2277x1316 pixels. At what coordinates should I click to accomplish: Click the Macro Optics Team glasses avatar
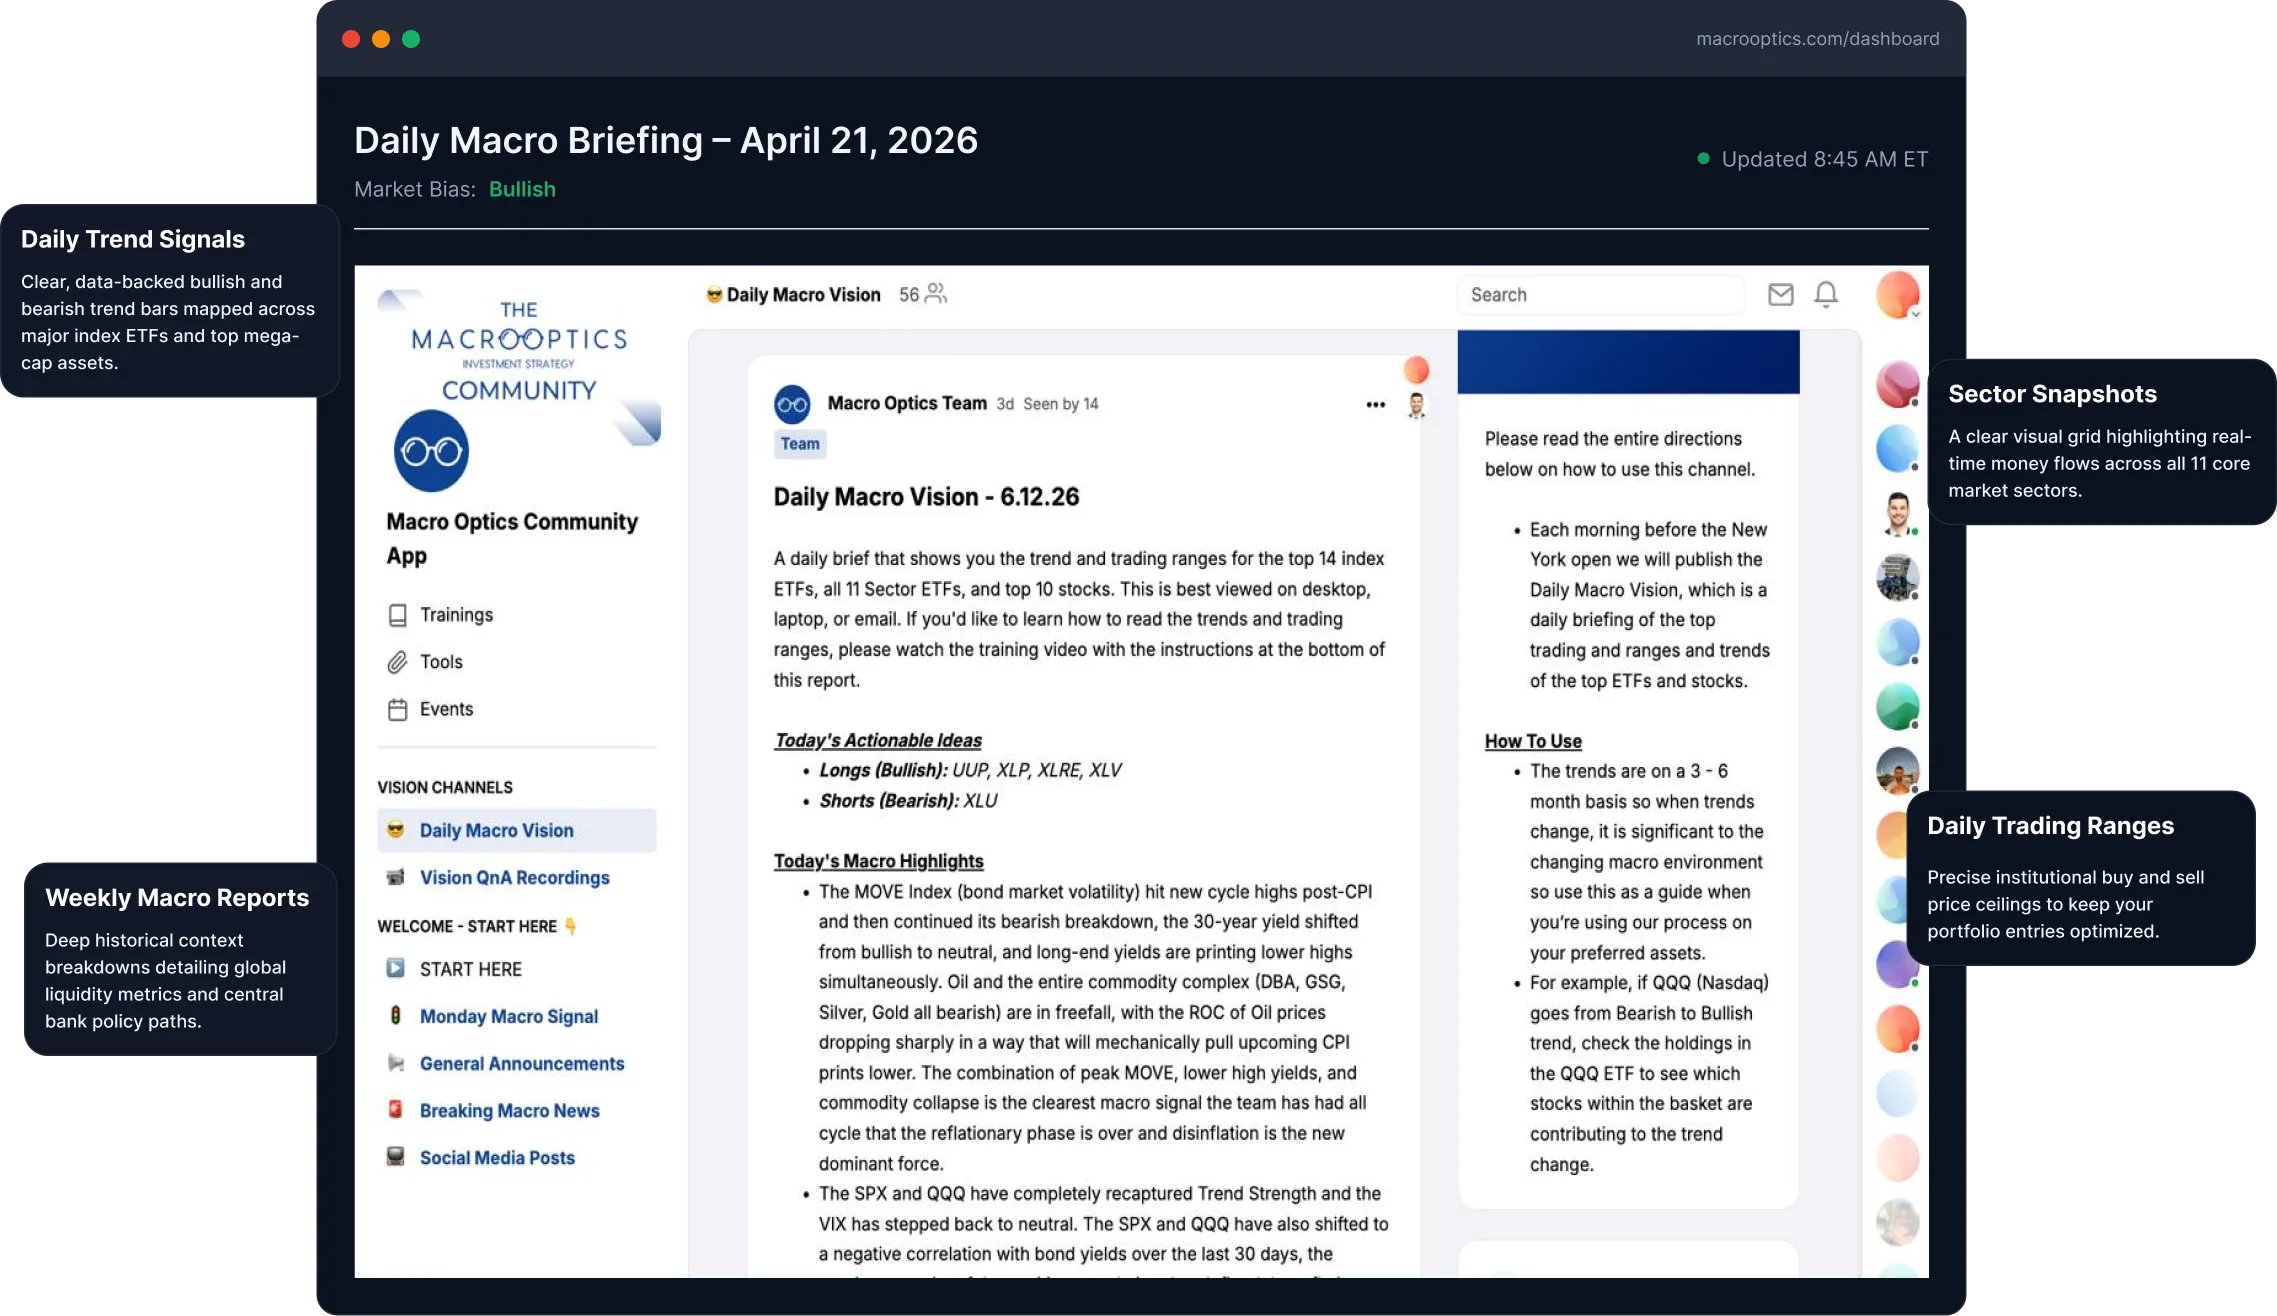pyautogui.click(x=792, y=405)
